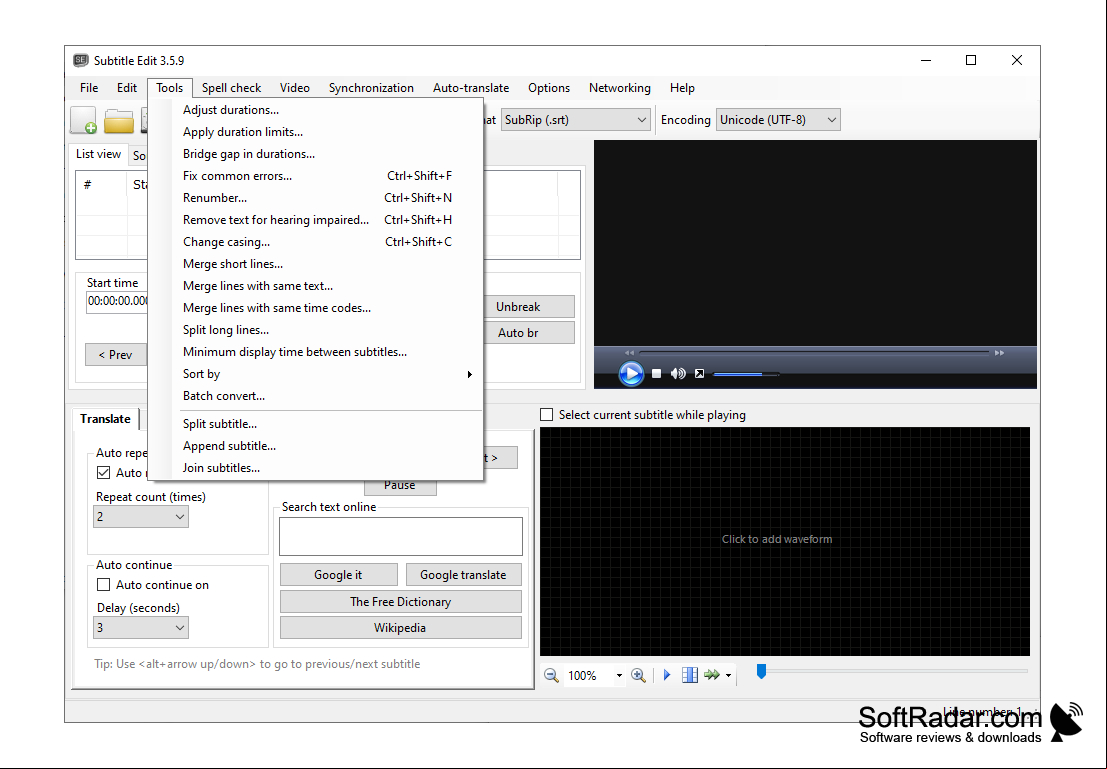This screenshot has height=769, width=1107.
Task: Toggle the Auto repeat checkbox
Action: pos(104,472)
